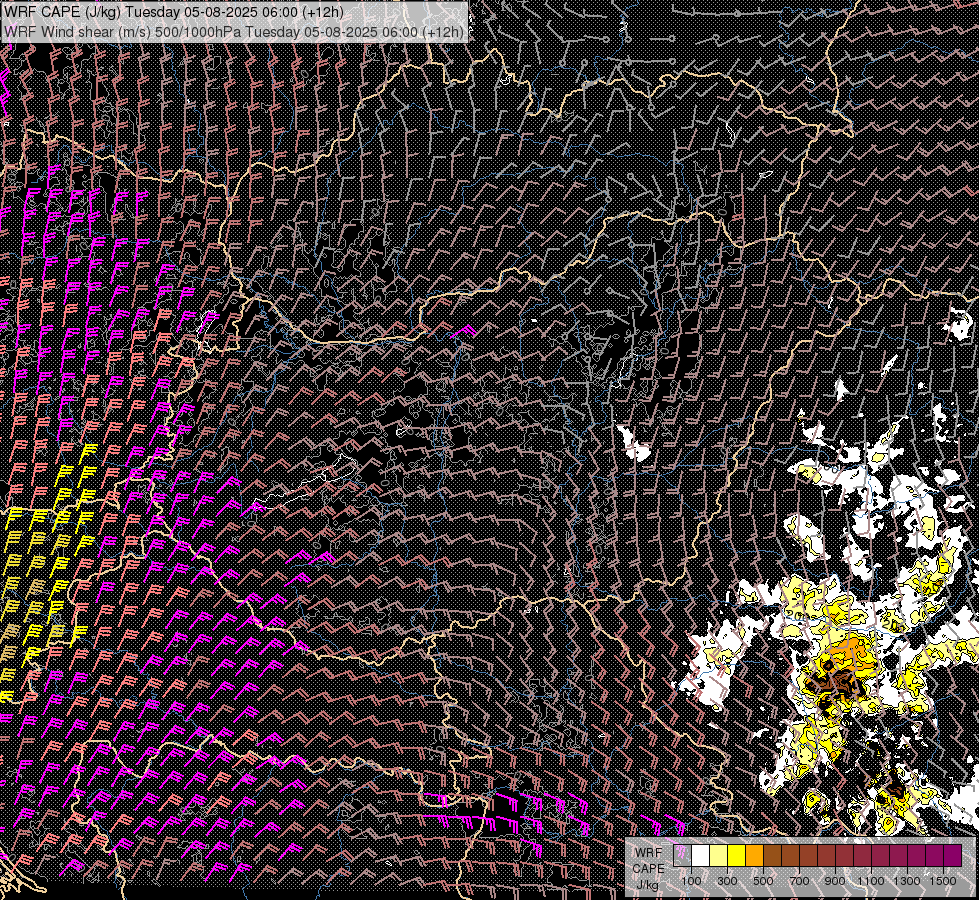Select the orange legend swatch

point(754,856)
